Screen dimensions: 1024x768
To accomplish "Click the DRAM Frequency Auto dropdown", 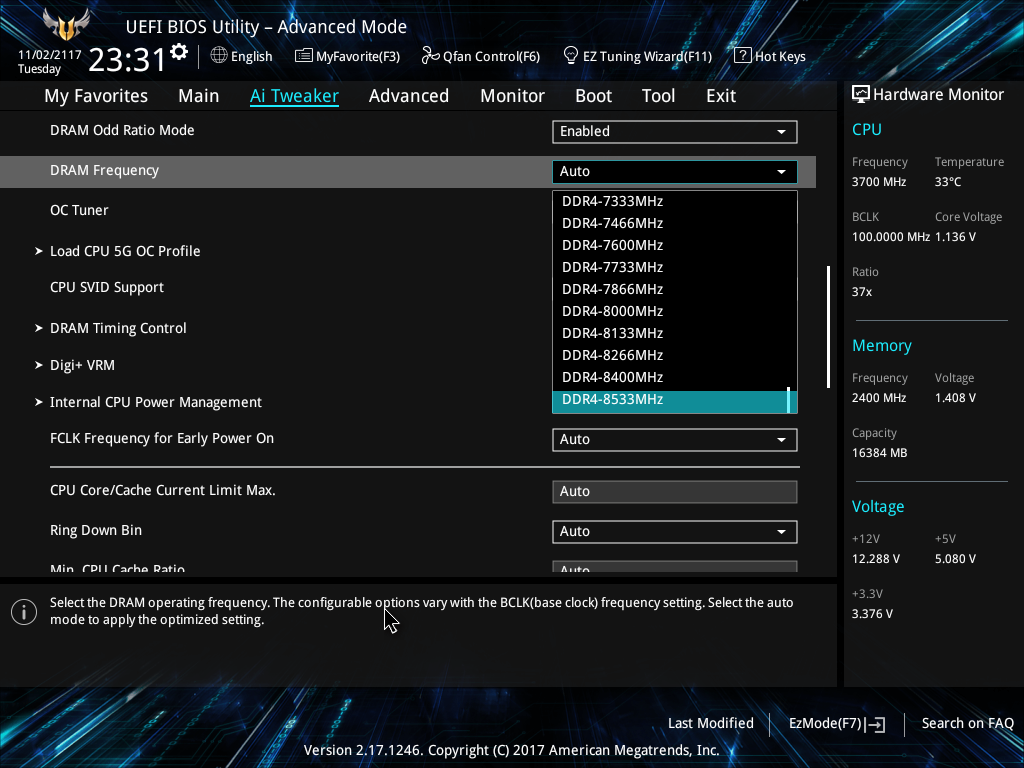I will [675, 172].
